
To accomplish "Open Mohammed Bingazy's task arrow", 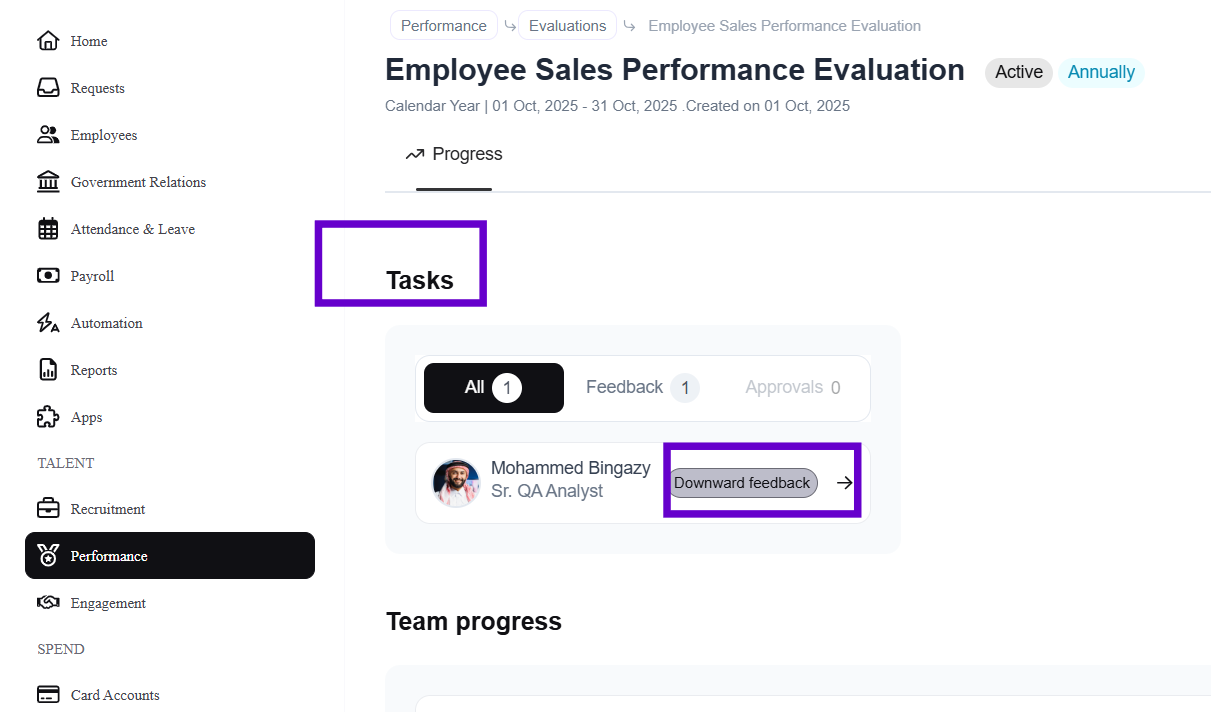I will coord(845,483).
